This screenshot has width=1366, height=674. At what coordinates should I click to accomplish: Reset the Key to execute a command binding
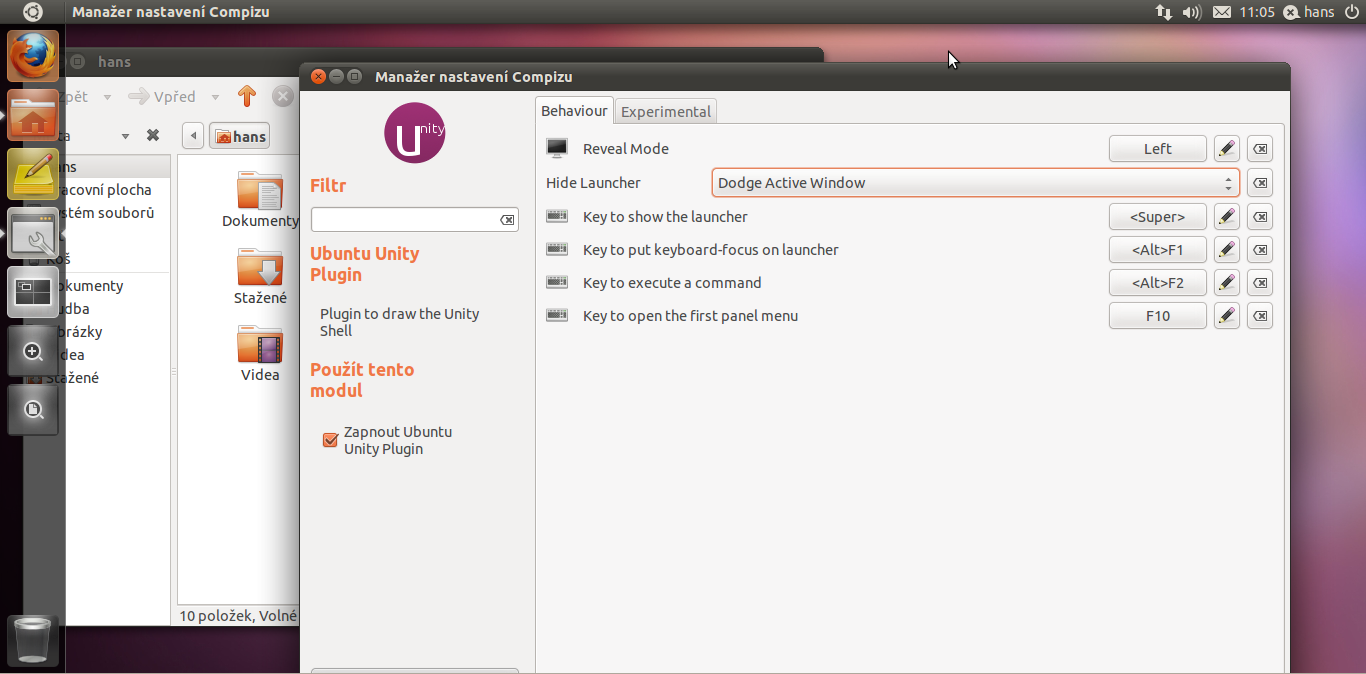point(1260,283)
